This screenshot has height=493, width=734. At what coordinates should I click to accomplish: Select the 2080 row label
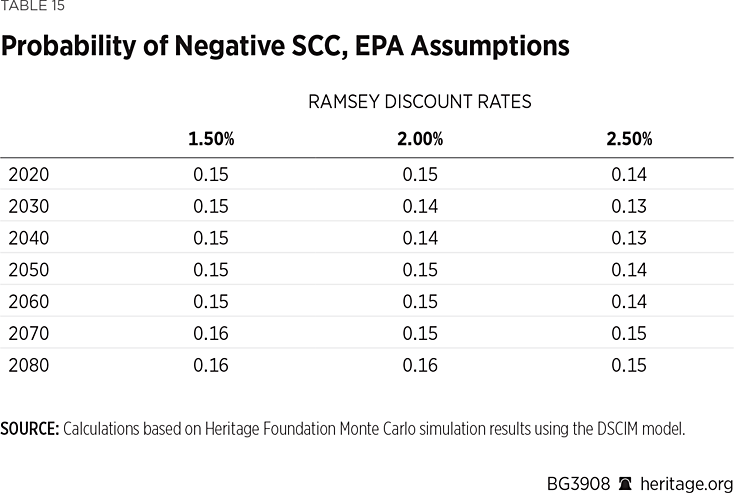28,365
